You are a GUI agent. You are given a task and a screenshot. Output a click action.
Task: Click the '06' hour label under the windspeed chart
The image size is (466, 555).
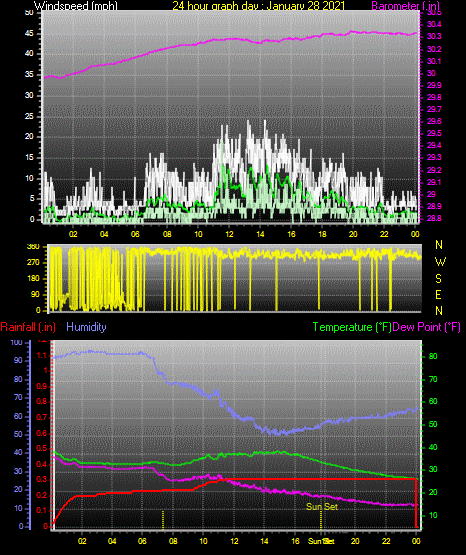click(135, 234)
